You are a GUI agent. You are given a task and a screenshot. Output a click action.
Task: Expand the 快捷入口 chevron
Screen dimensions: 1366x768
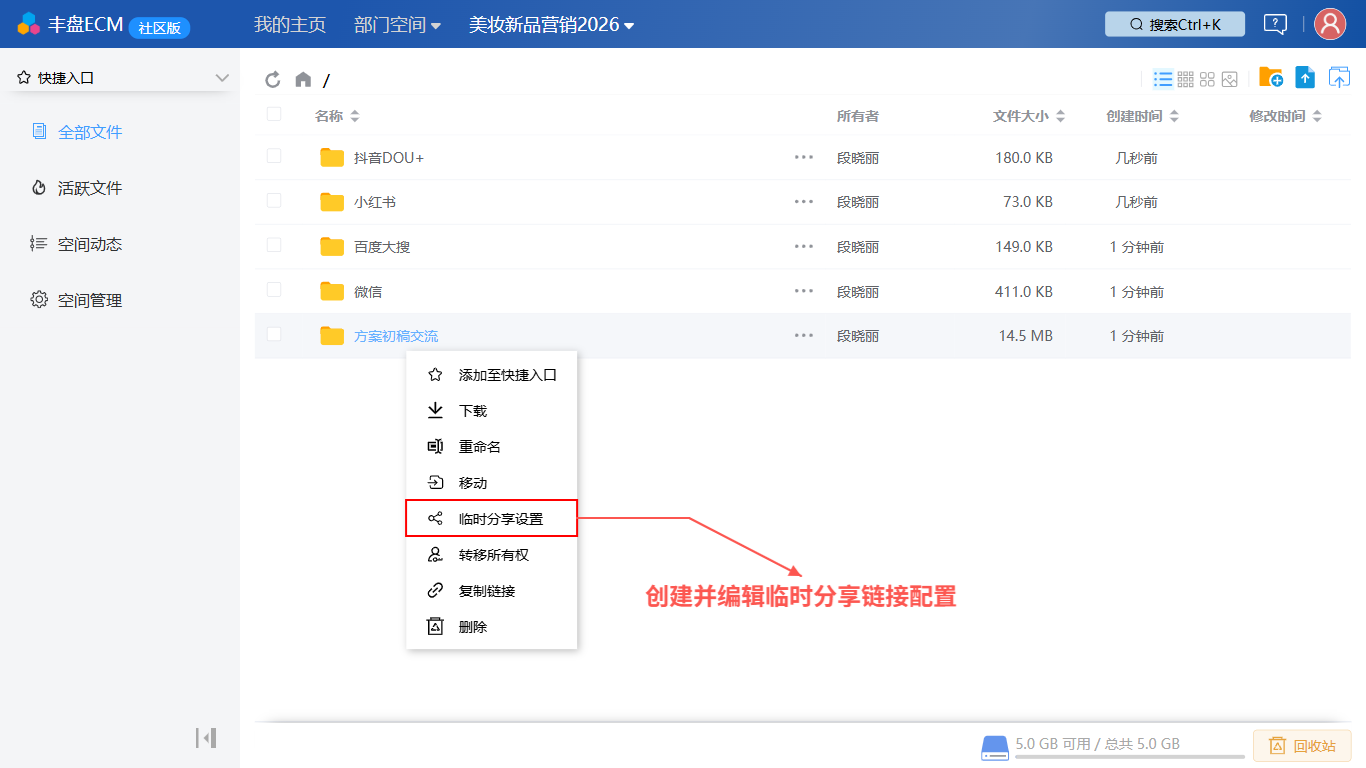tap(222, 78)
